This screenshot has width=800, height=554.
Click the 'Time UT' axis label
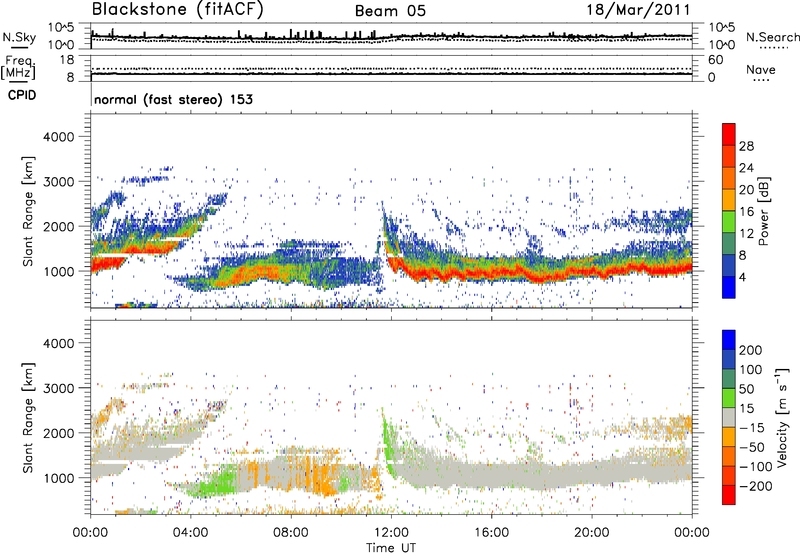coord(391,548)
